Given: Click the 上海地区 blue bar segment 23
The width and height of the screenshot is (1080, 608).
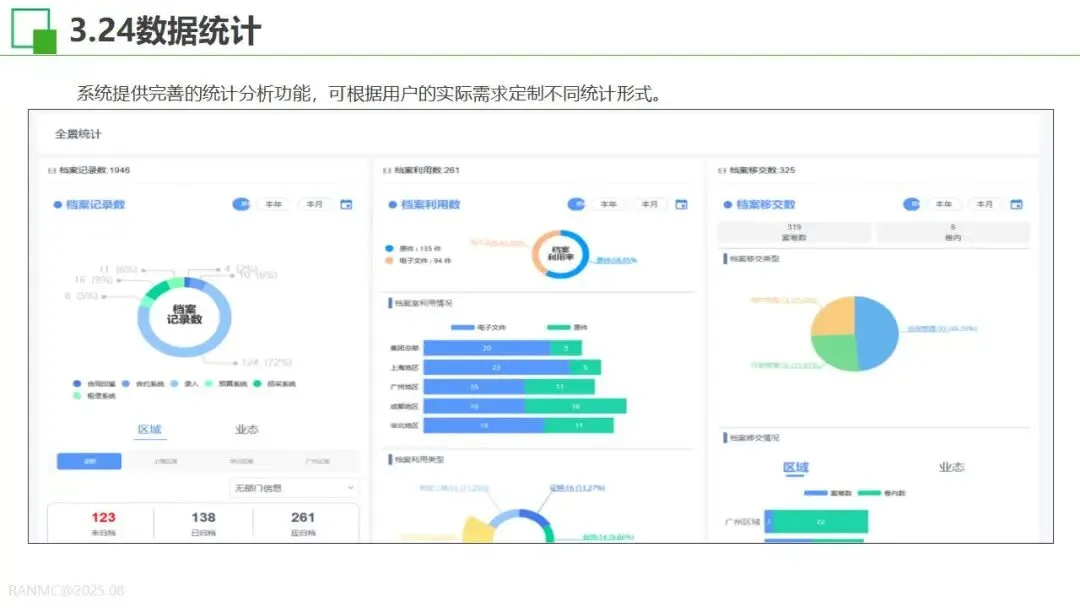Looking at the screenshot, I should 497,368.
